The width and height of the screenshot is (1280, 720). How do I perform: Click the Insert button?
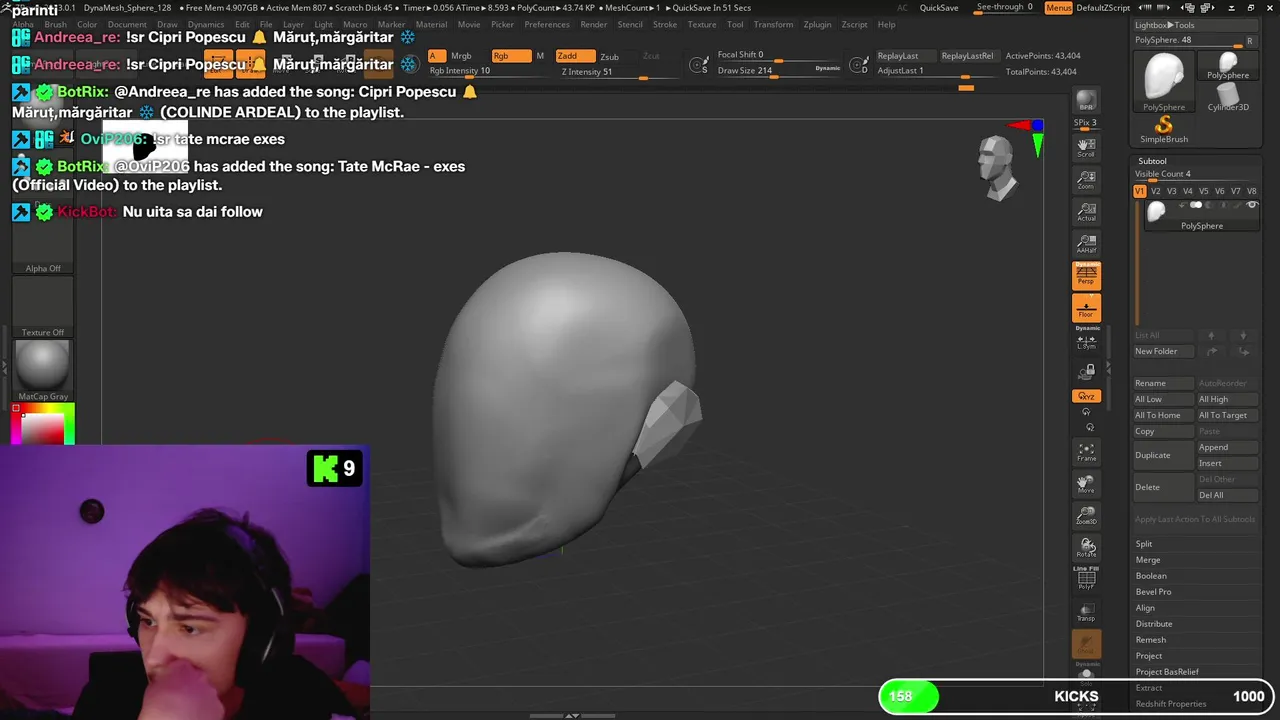click(x=1227, y=463)
